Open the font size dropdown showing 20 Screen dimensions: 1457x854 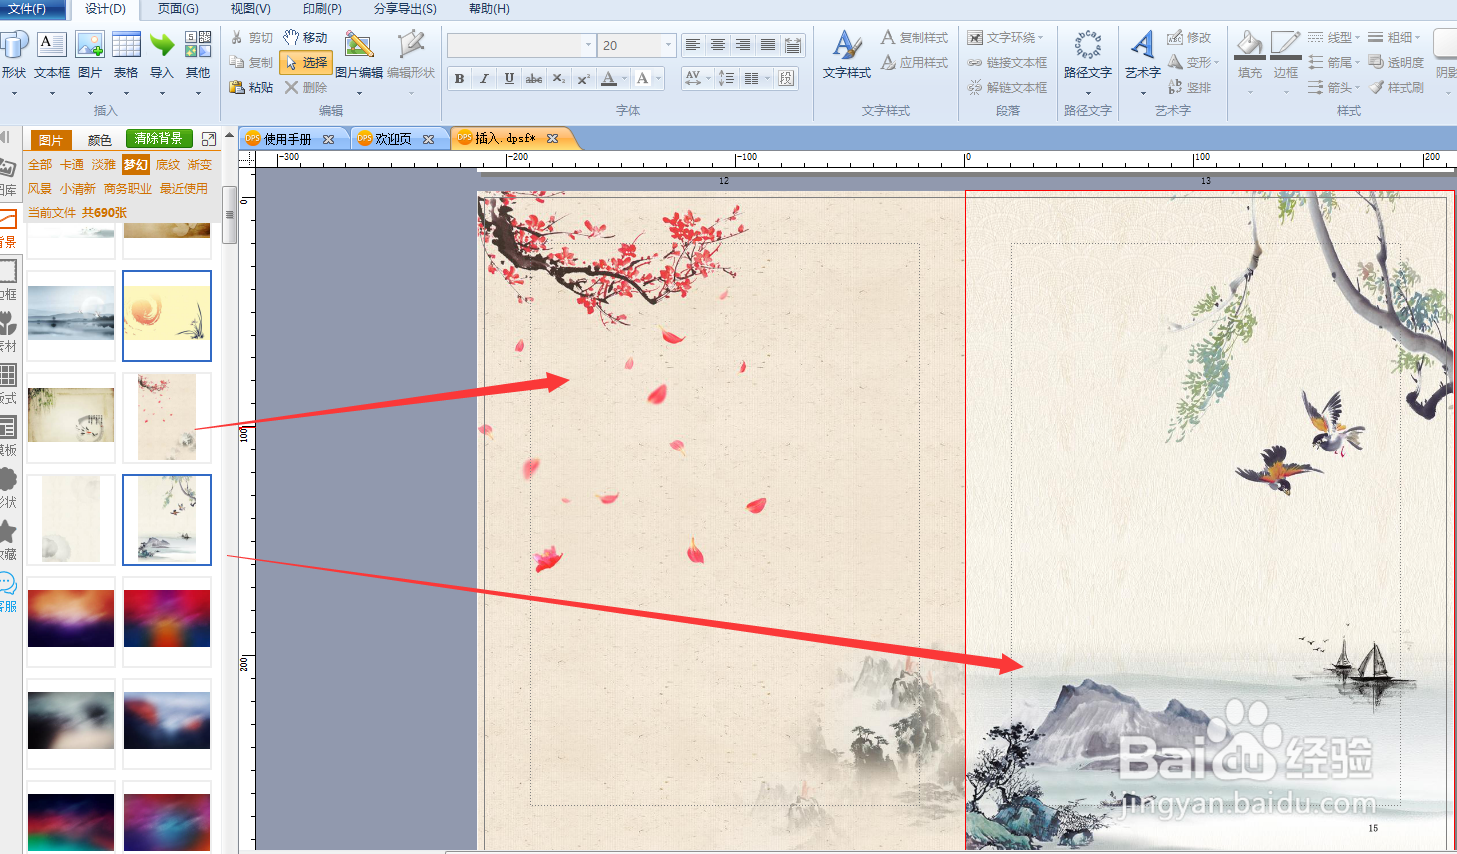[637, 46]
